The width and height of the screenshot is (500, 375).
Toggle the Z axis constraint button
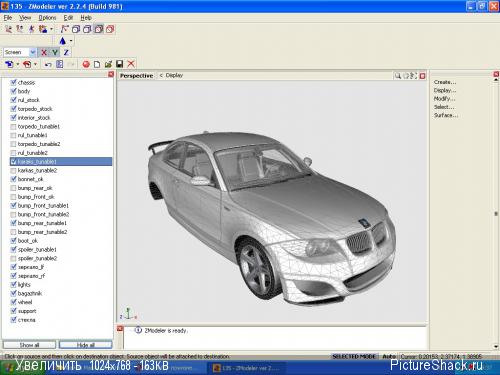66,52
